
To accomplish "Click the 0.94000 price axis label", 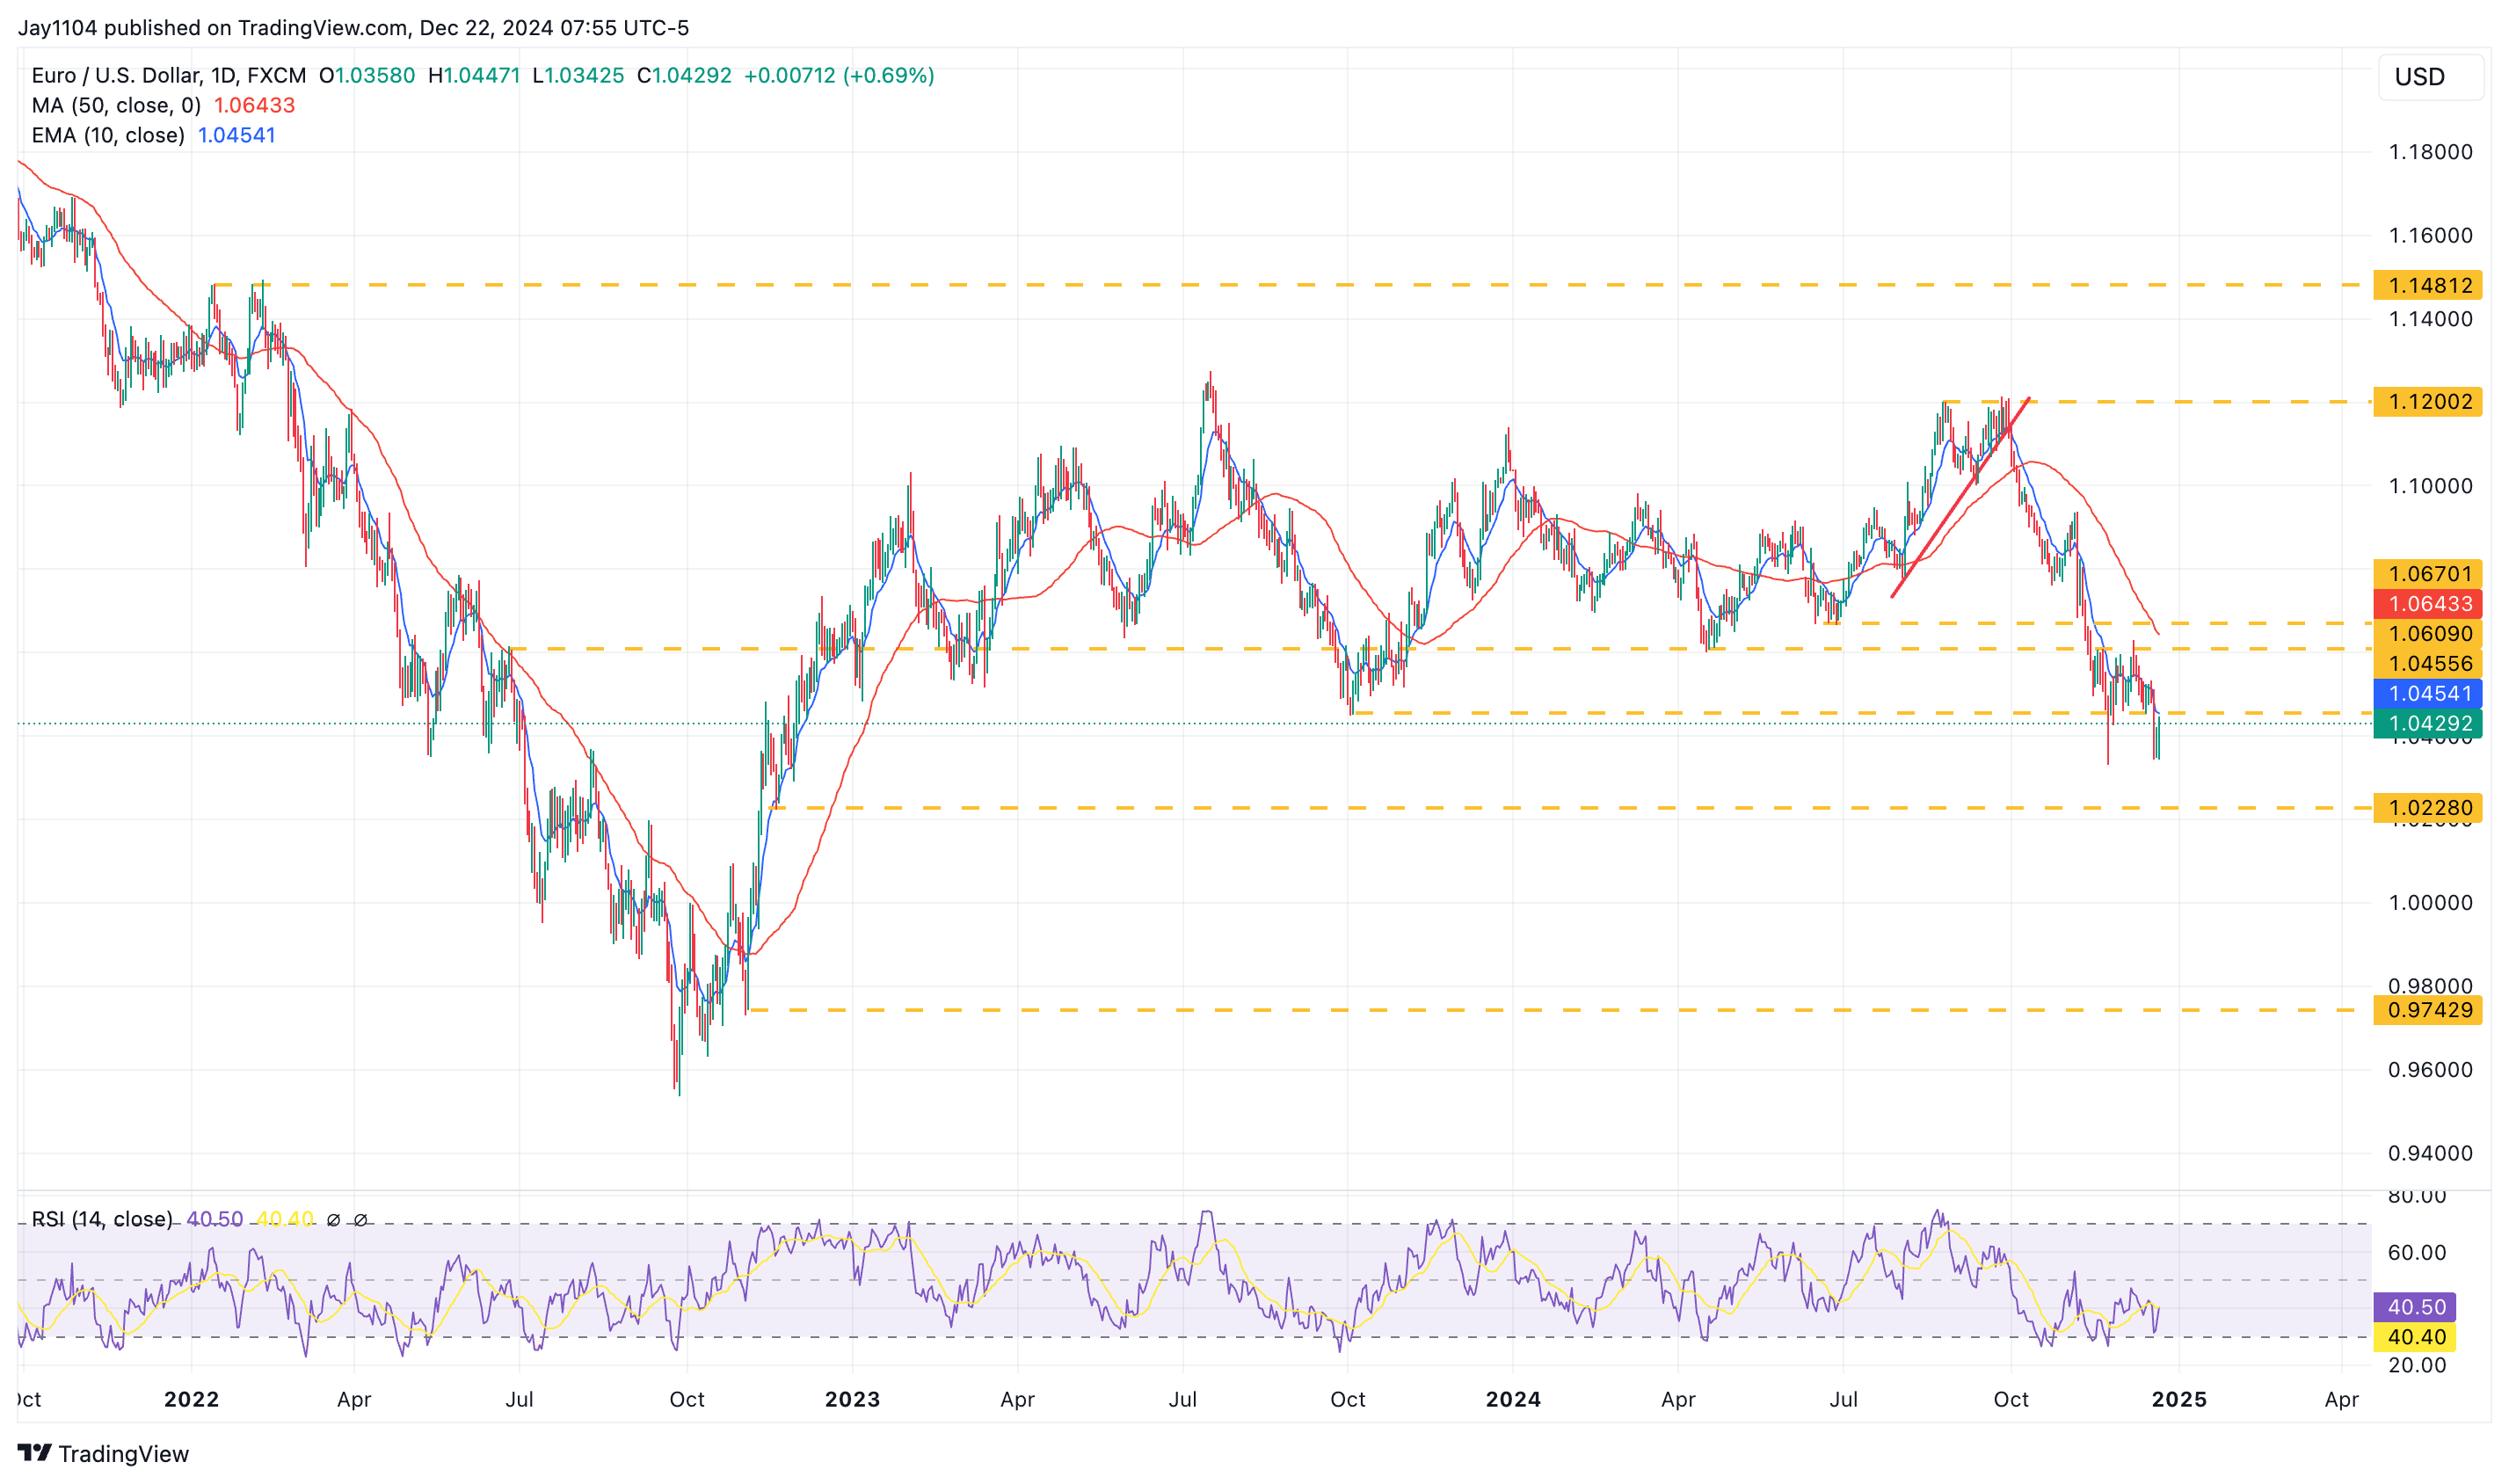I will point(2430,1153).
